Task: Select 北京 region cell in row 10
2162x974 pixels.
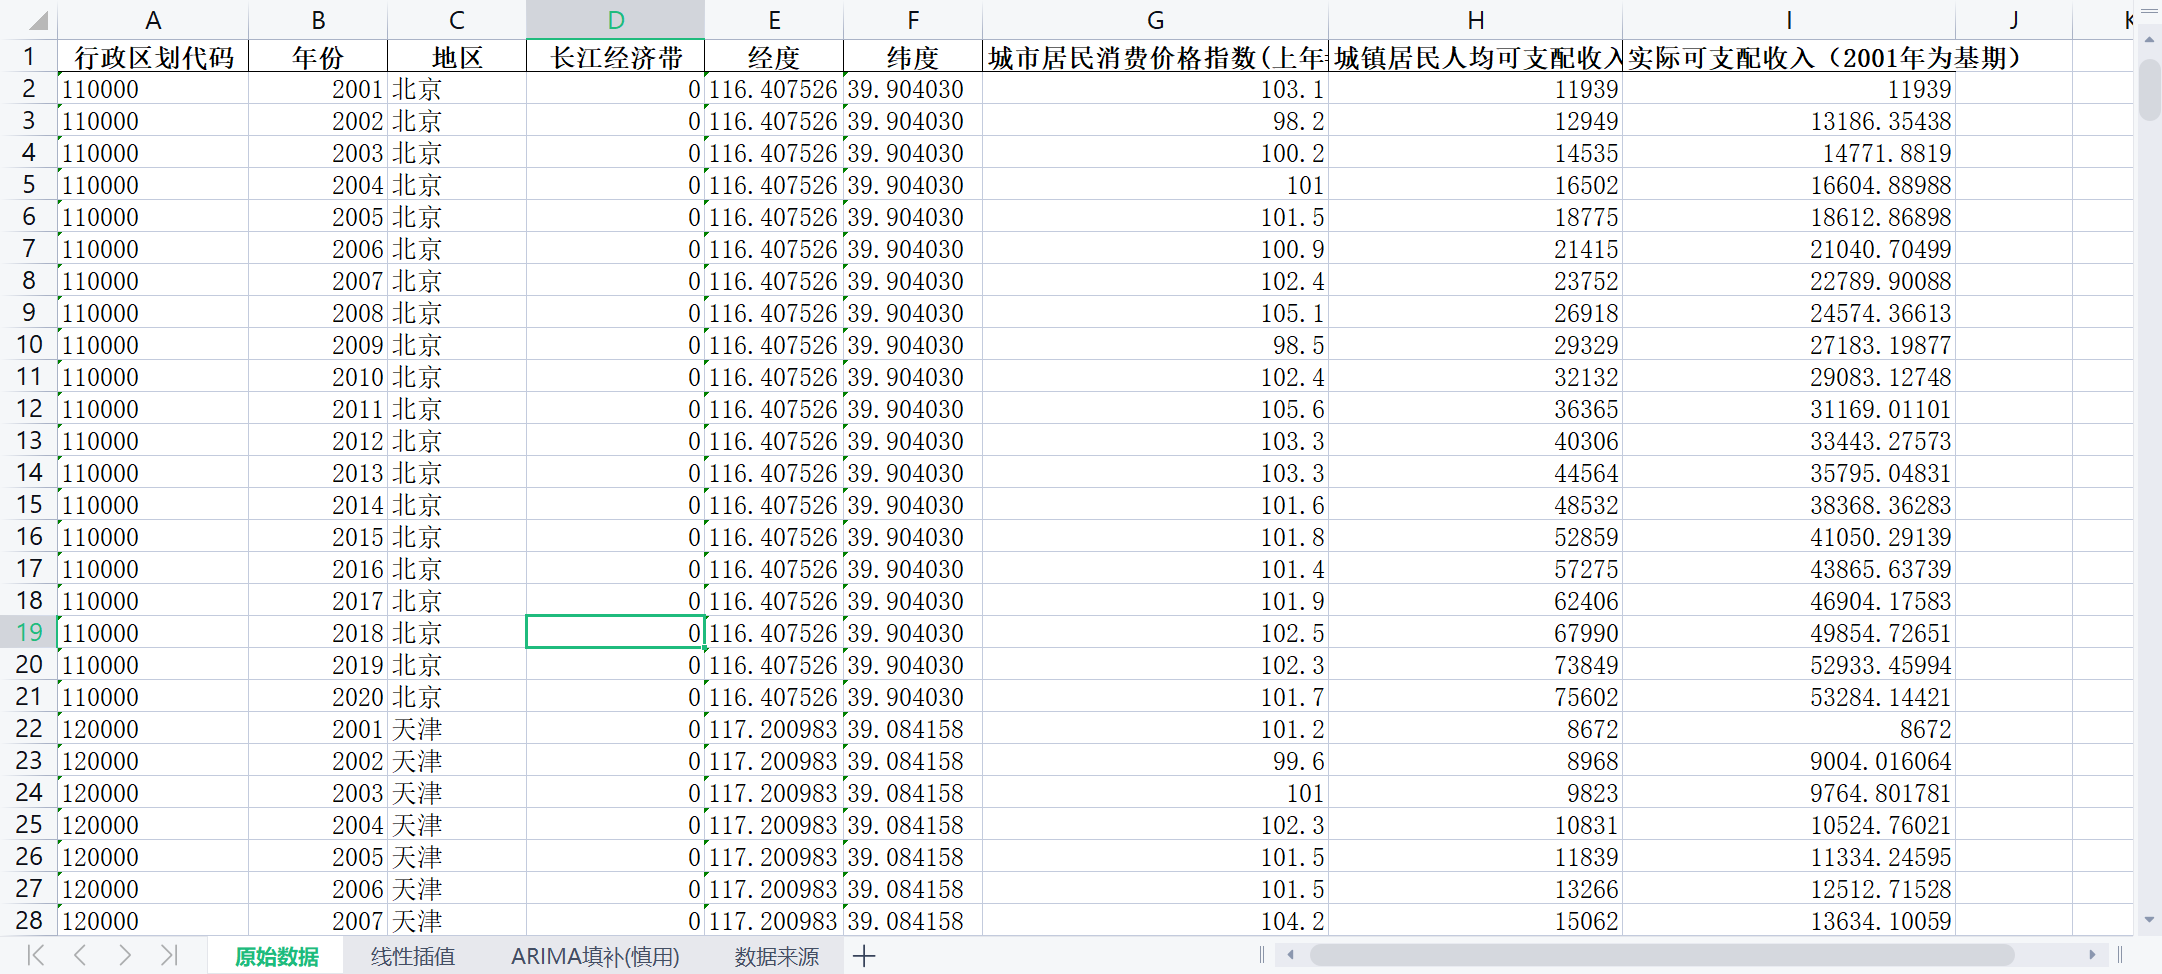Action: click(x=457, y=345)
